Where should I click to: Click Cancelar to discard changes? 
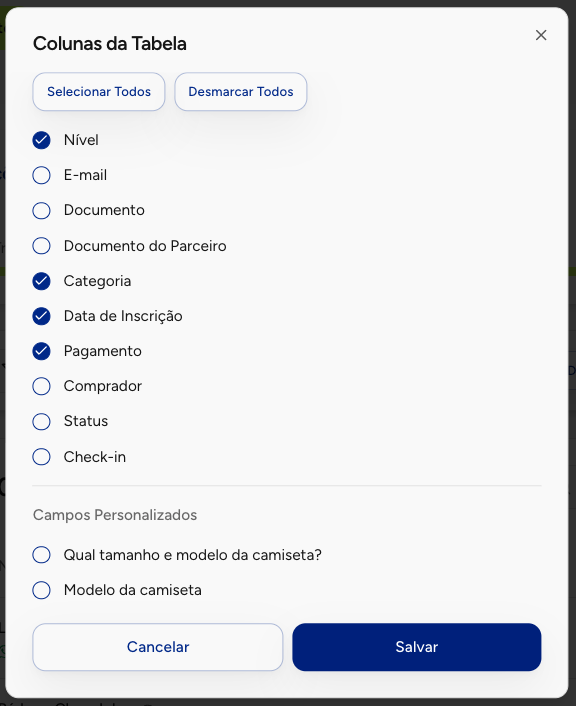[x=158, y=647]
